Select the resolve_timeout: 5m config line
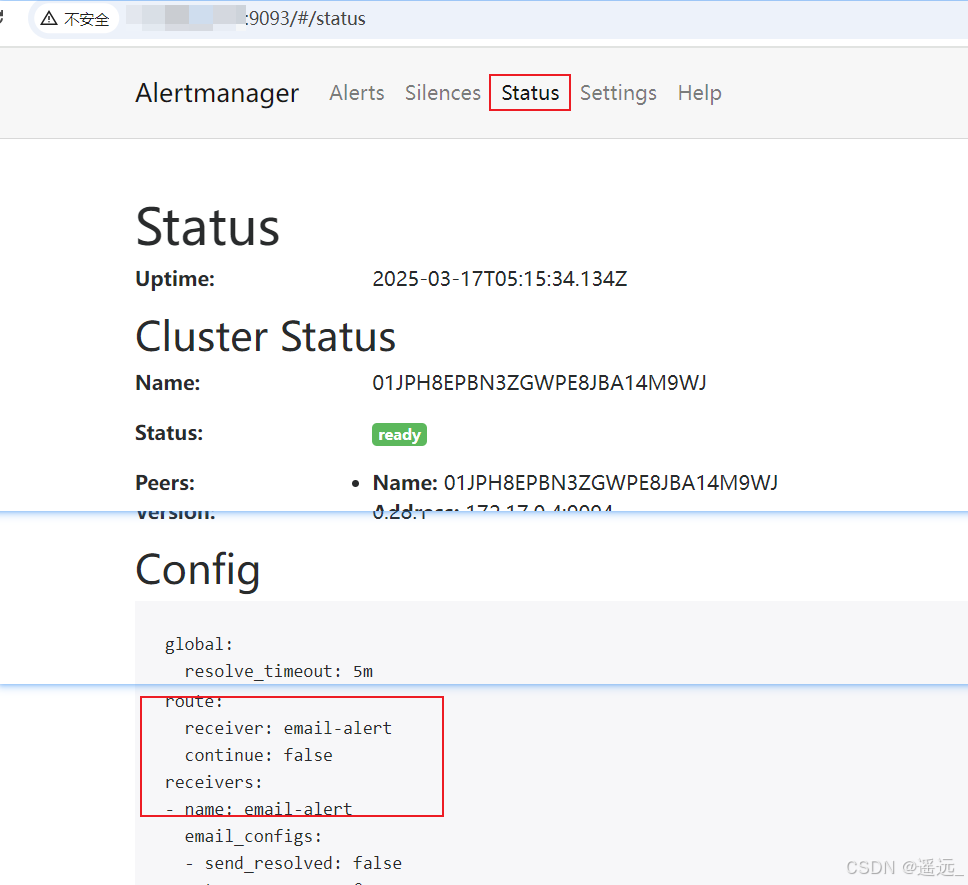The width and height of the screenshot is (968, 885). pos(278,671)
